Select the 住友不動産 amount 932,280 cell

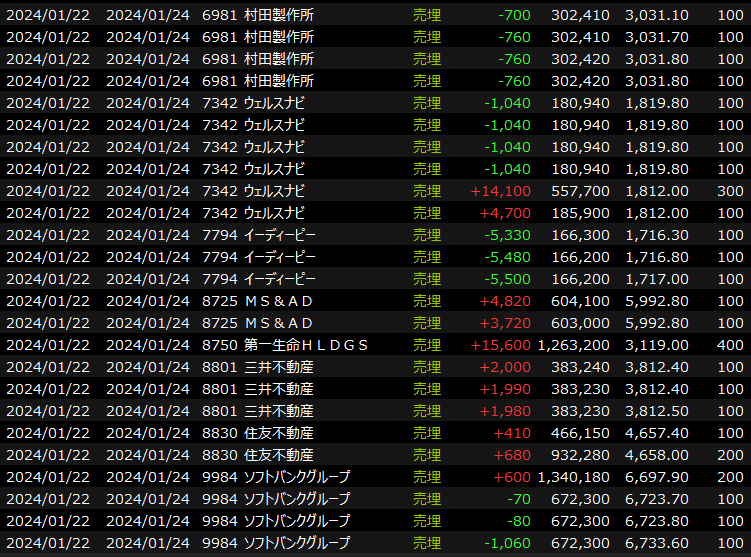[580, 455]
